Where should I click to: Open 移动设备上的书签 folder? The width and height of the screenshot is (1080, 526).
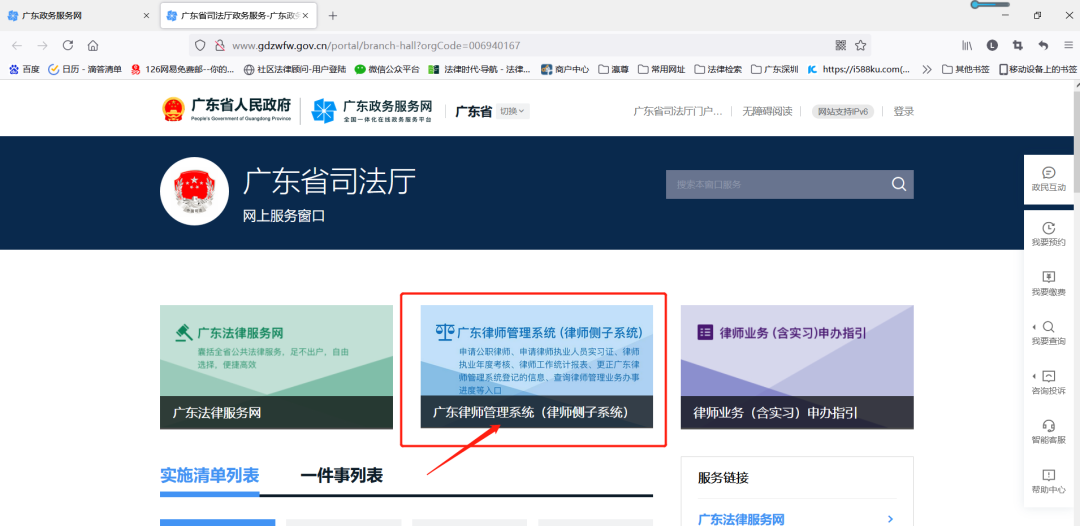coord(1037,69)
